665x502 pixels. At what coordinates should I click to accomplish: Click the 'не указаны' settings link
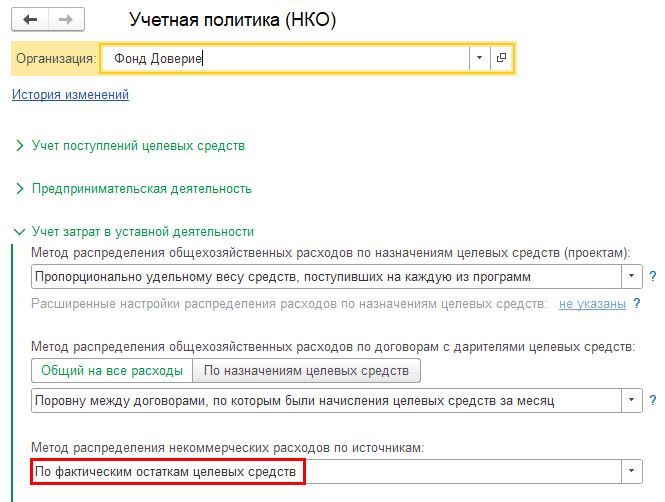tap(592, 304)
